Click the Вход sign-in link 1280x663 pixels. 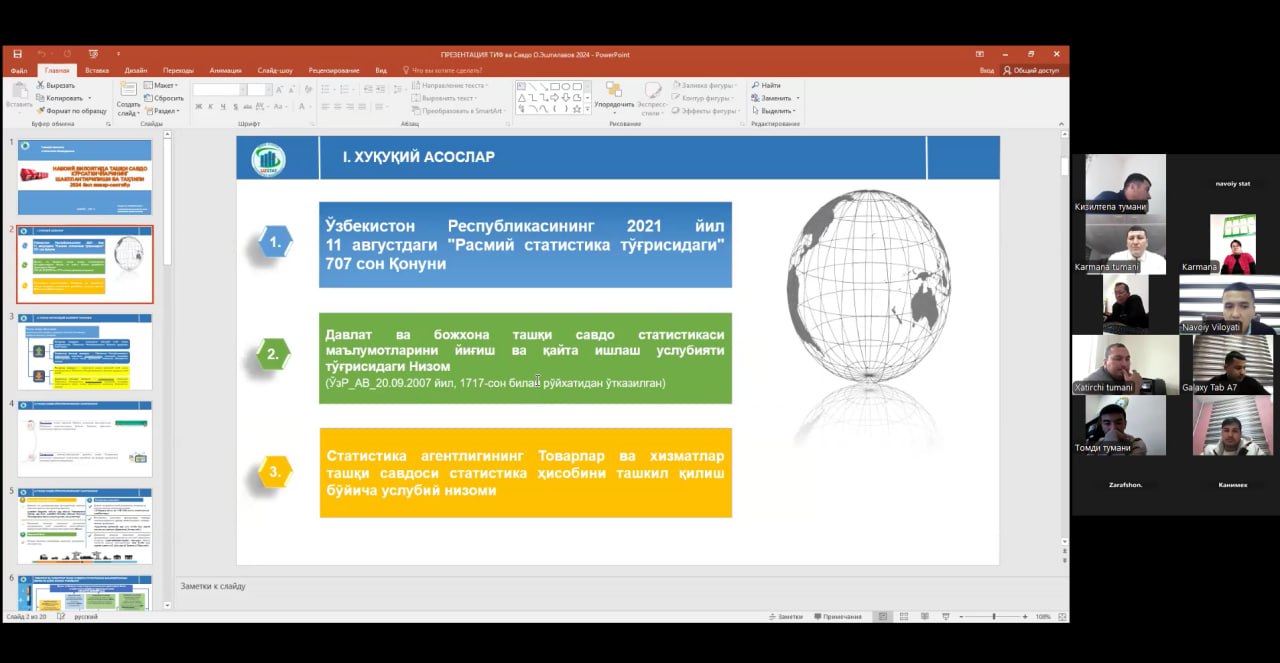pyautogui.click(x=987, y=71)
